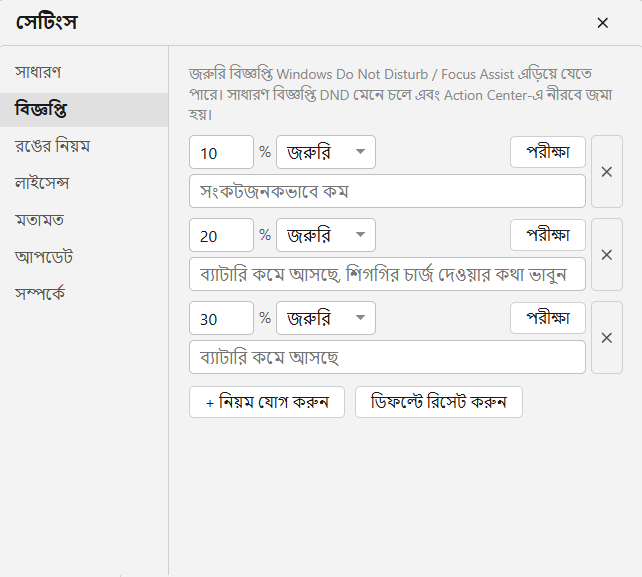Open the জরুরি dropdown for the 20% rule
Screen dimensions: 642x577
coord(326,235)
